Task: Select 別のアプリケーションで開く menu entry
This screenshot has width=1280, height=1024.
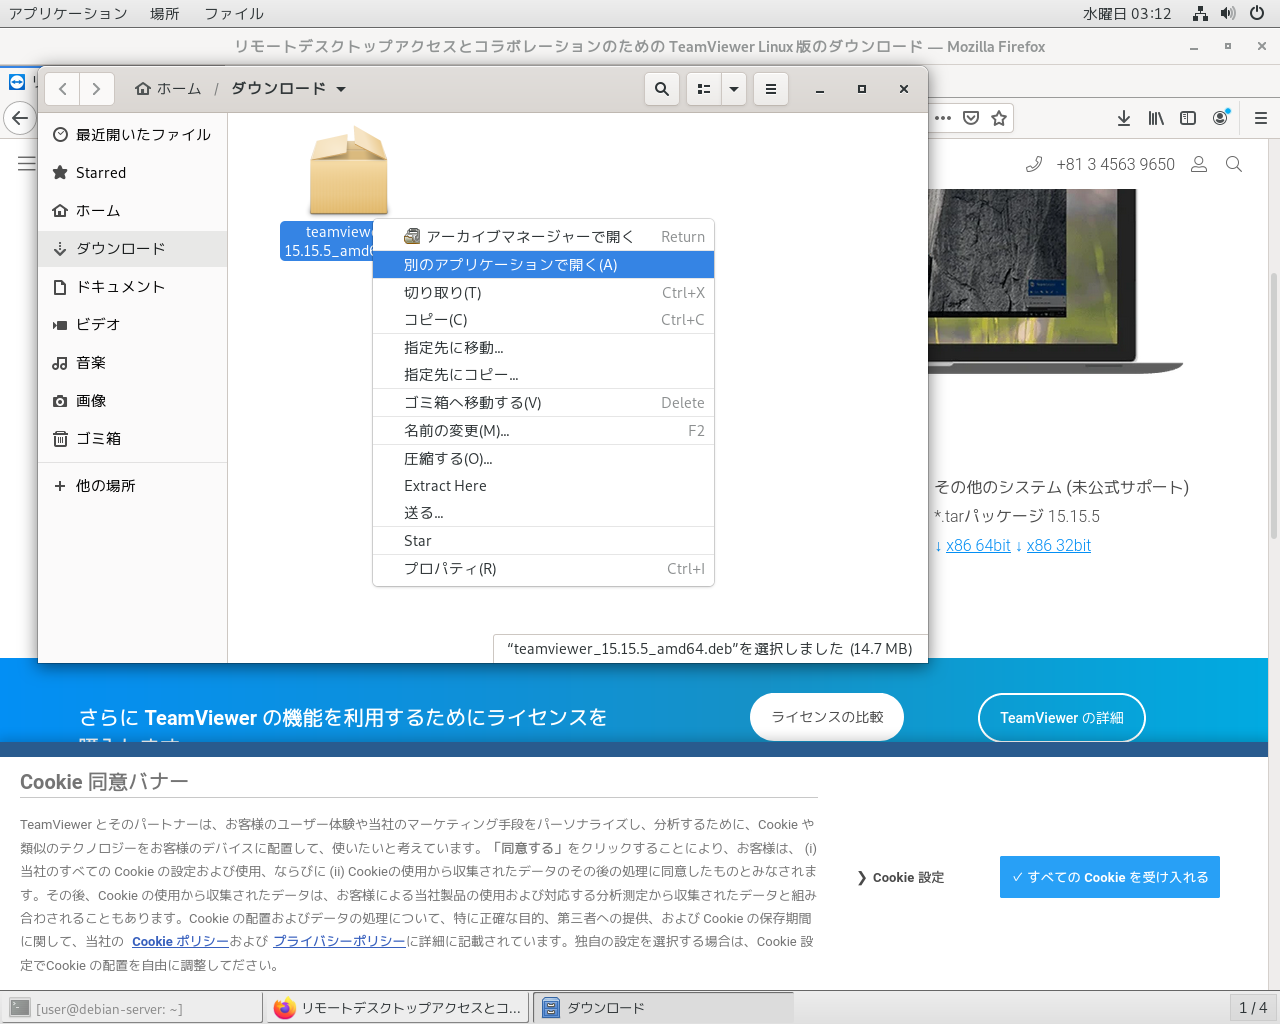Action: 510,265
